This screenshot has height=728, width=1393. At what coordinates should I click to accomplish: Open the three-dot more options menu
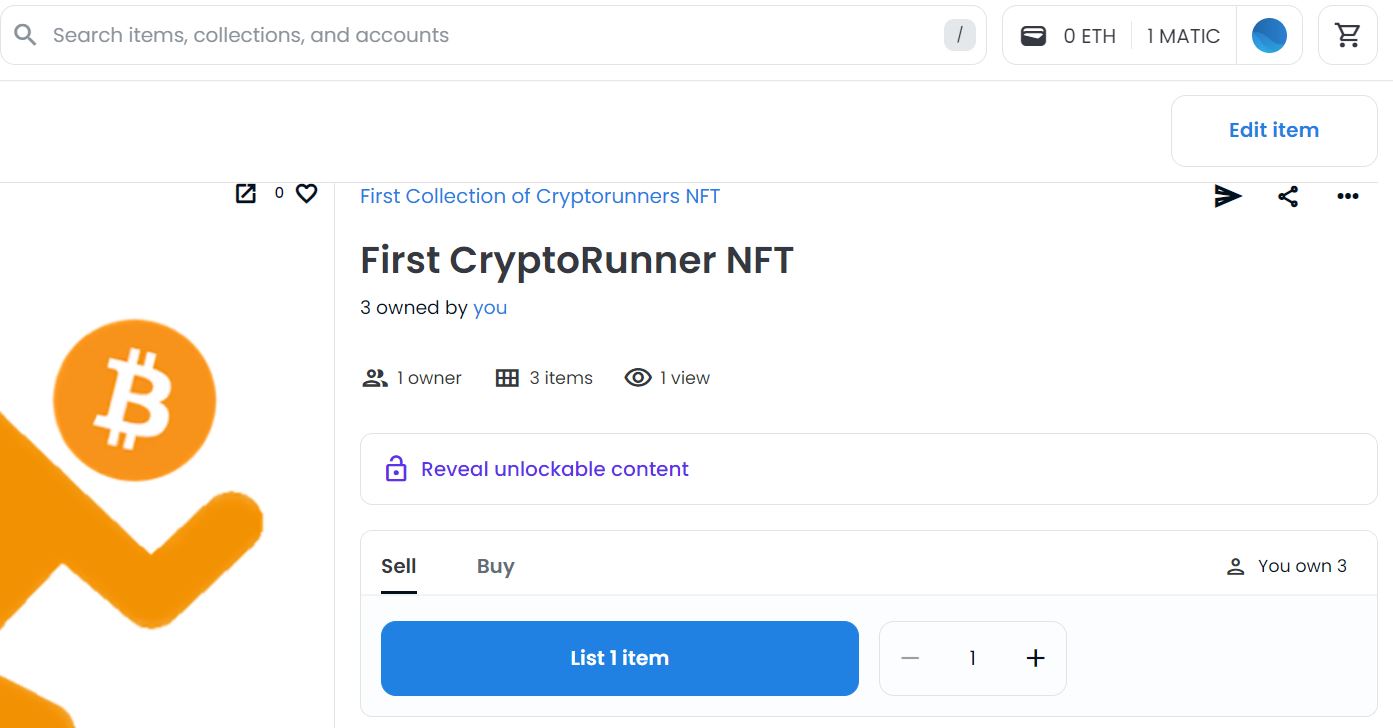click(x=1348, y=196)
